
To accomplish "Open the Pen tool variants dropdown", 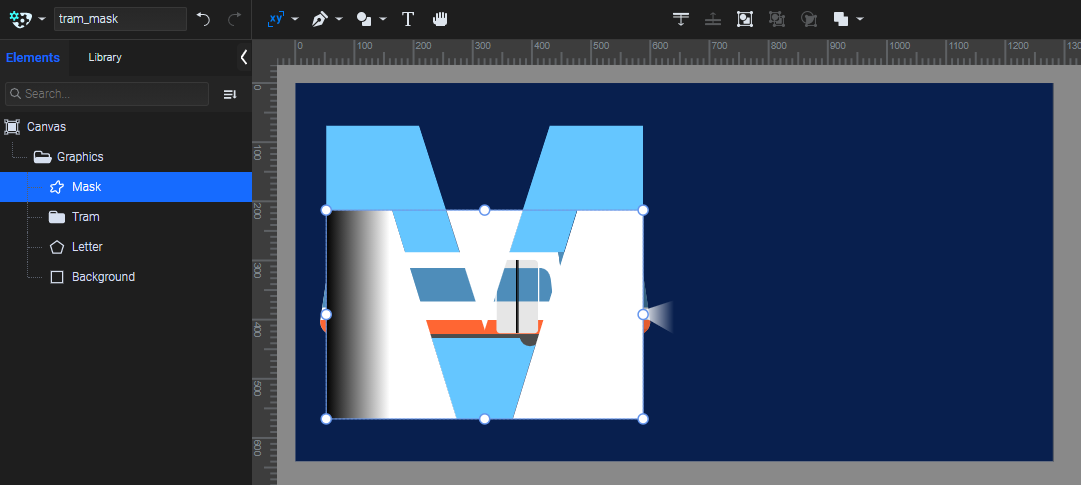I will 339,19.
